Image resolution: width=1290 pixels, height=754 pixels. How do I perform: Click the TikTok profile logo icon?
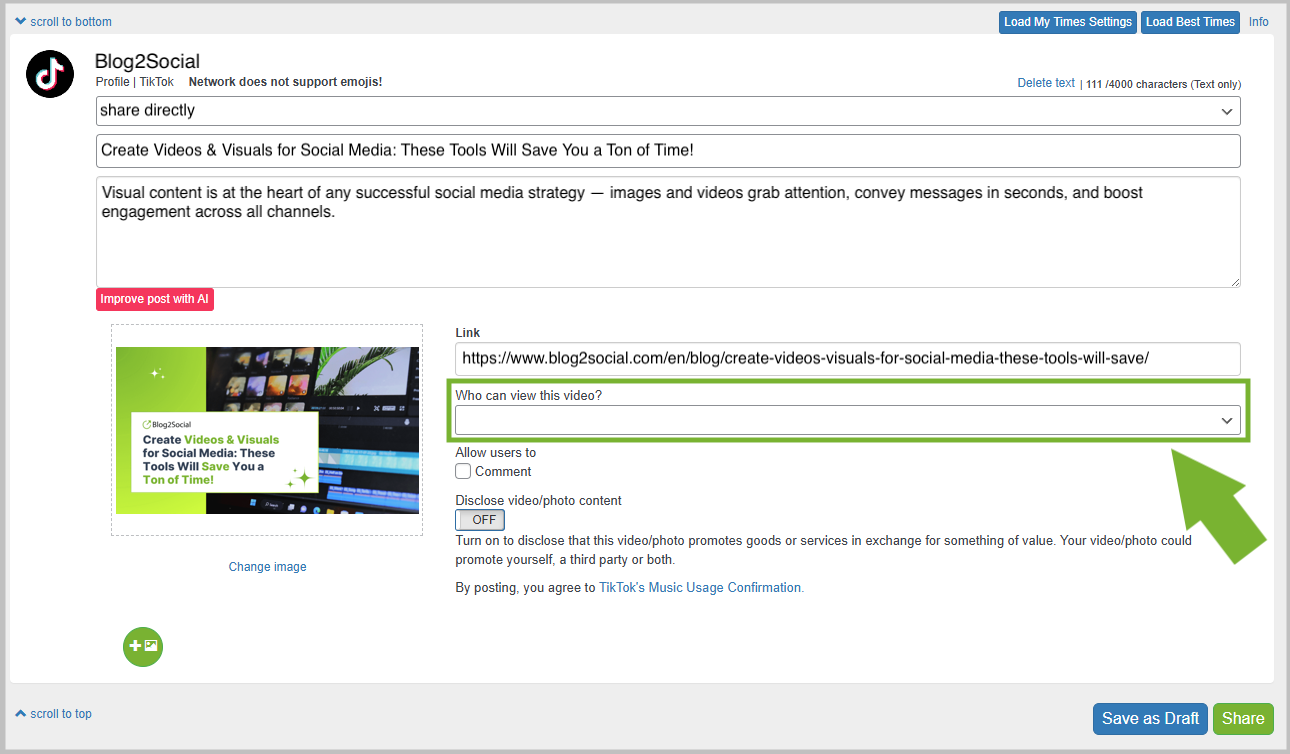[50, 74]
